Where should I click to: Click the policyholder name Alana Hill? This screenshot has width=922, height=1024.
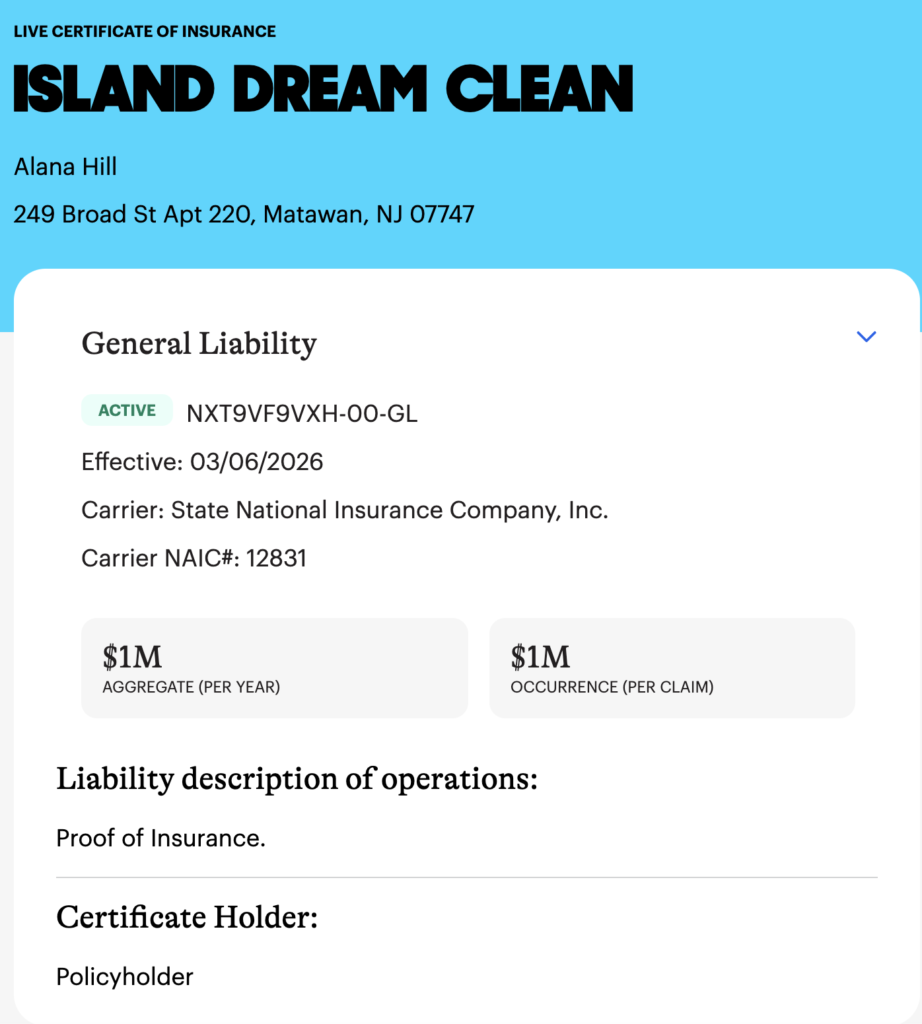[65, 167]
